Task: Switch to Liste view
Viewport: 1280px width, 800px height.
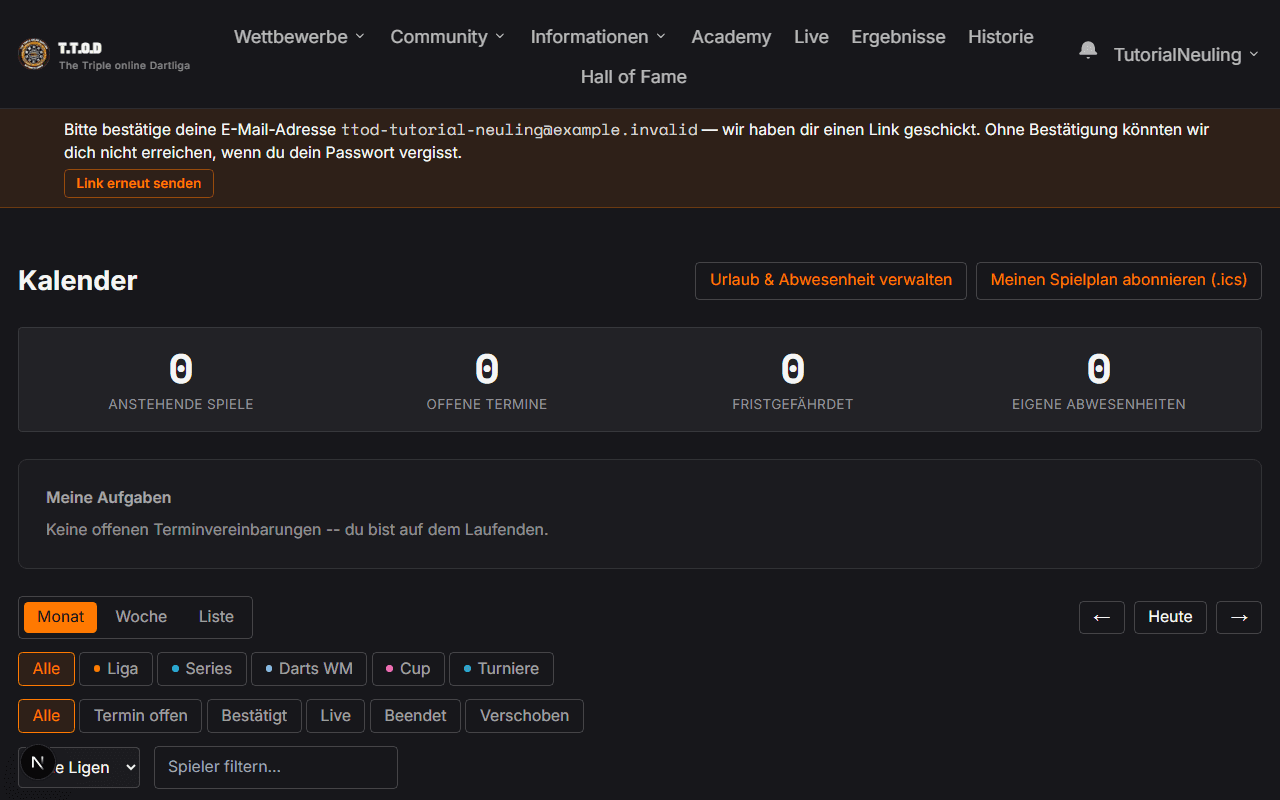Action: [x=216, y=617]
